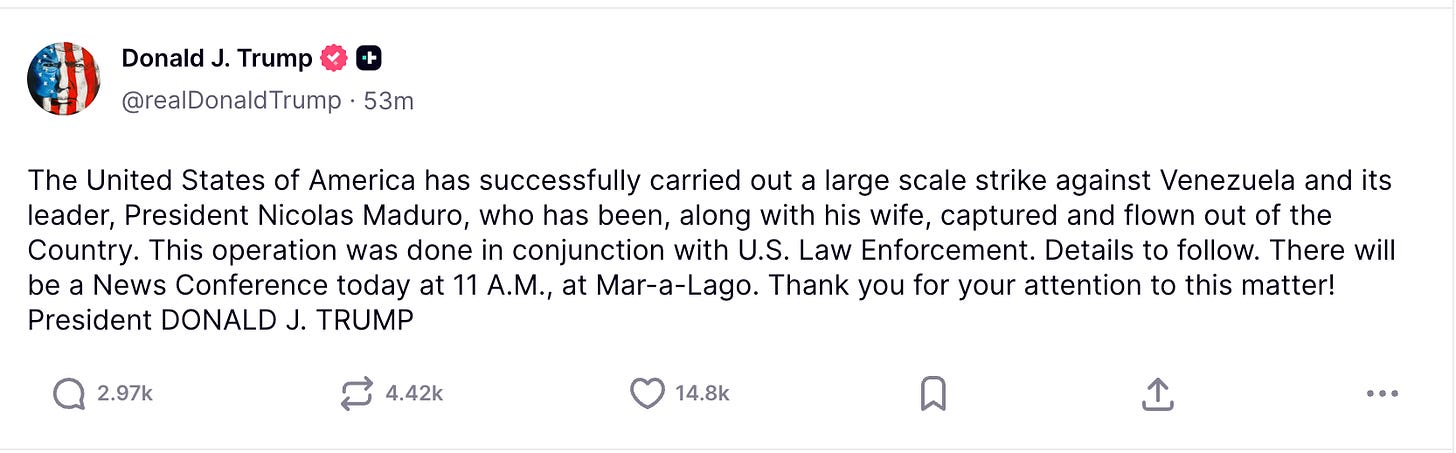Click the repost arrows icon
Viewport: 1456px width, 453px height.
point(357,394)
